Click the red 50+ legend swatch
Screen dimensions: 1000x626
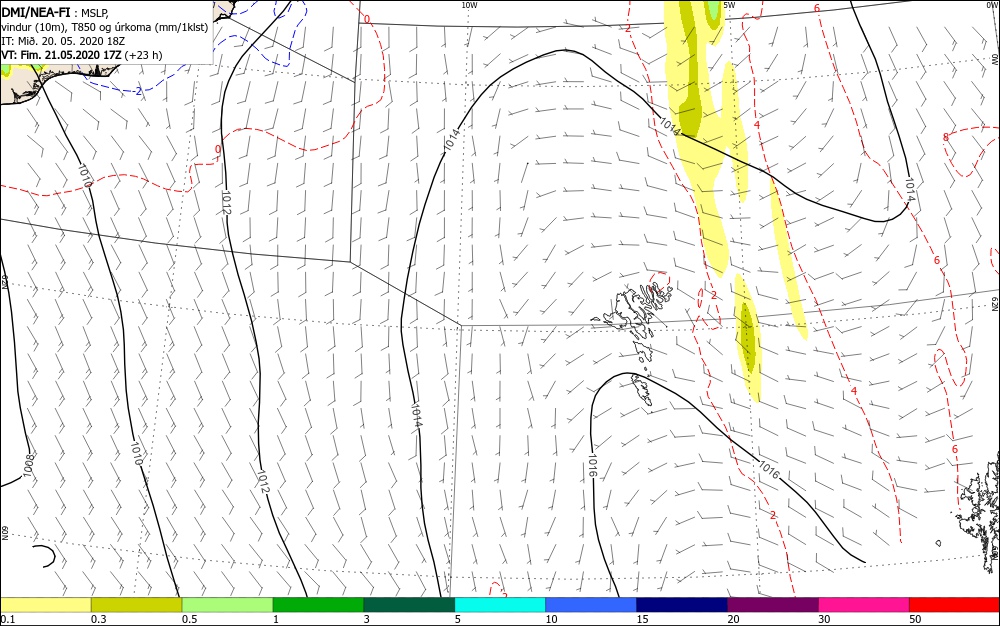[x=954, y=605]
